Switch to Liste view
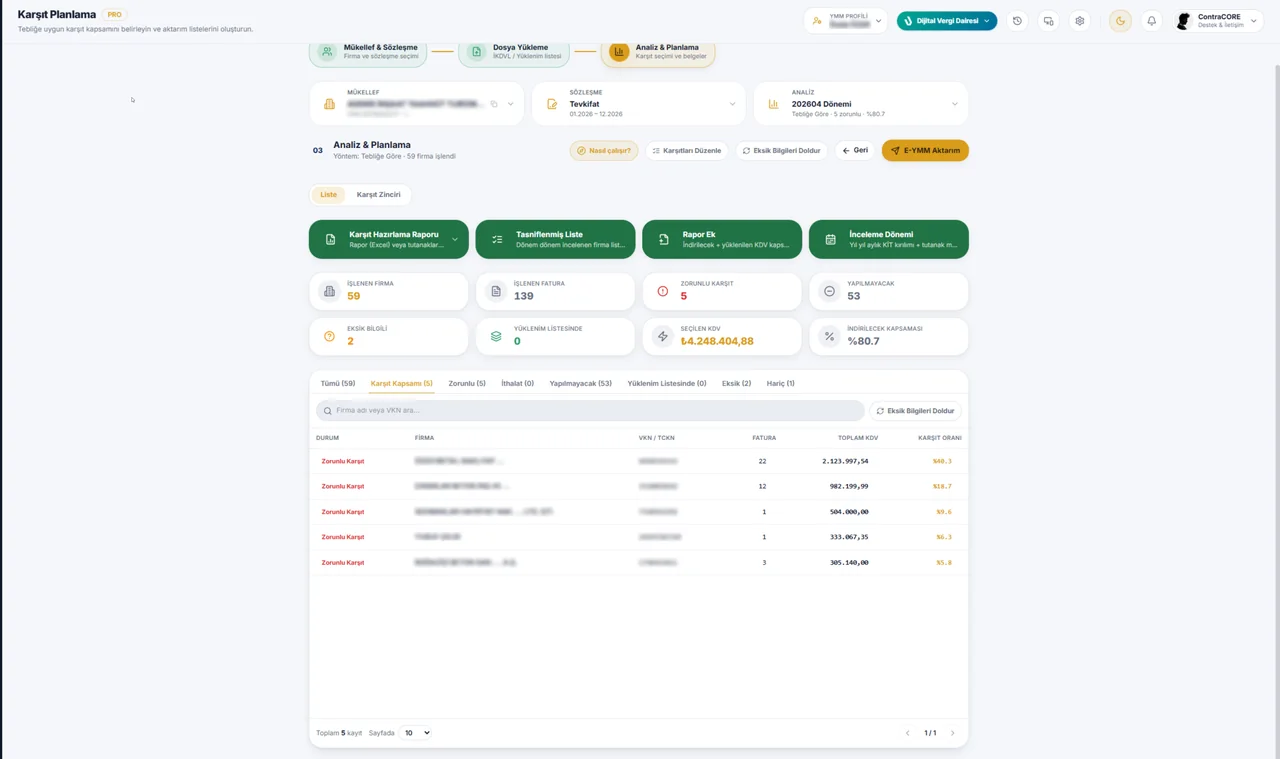 (328, 195)
